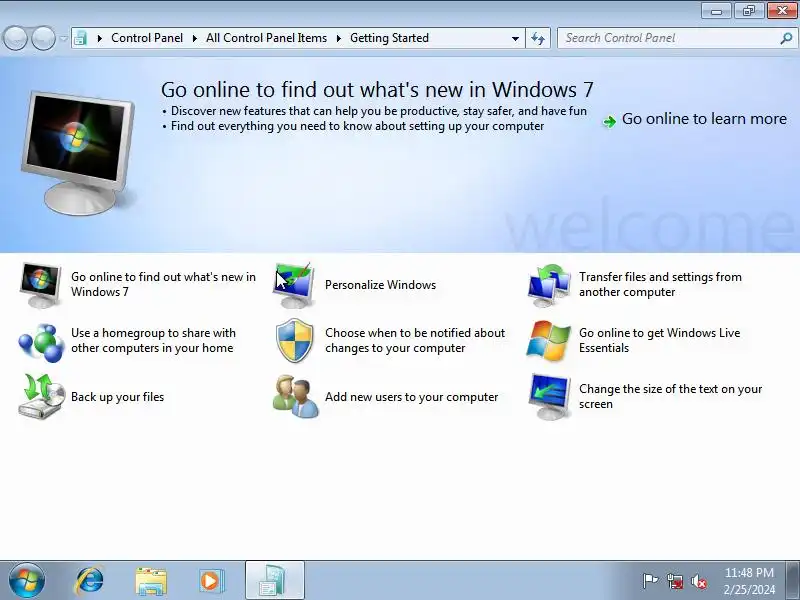Click the User Account Control shield icon
The width and height of the screenshot is (800, 600).
pyautogui.click(x=294, y=341)
